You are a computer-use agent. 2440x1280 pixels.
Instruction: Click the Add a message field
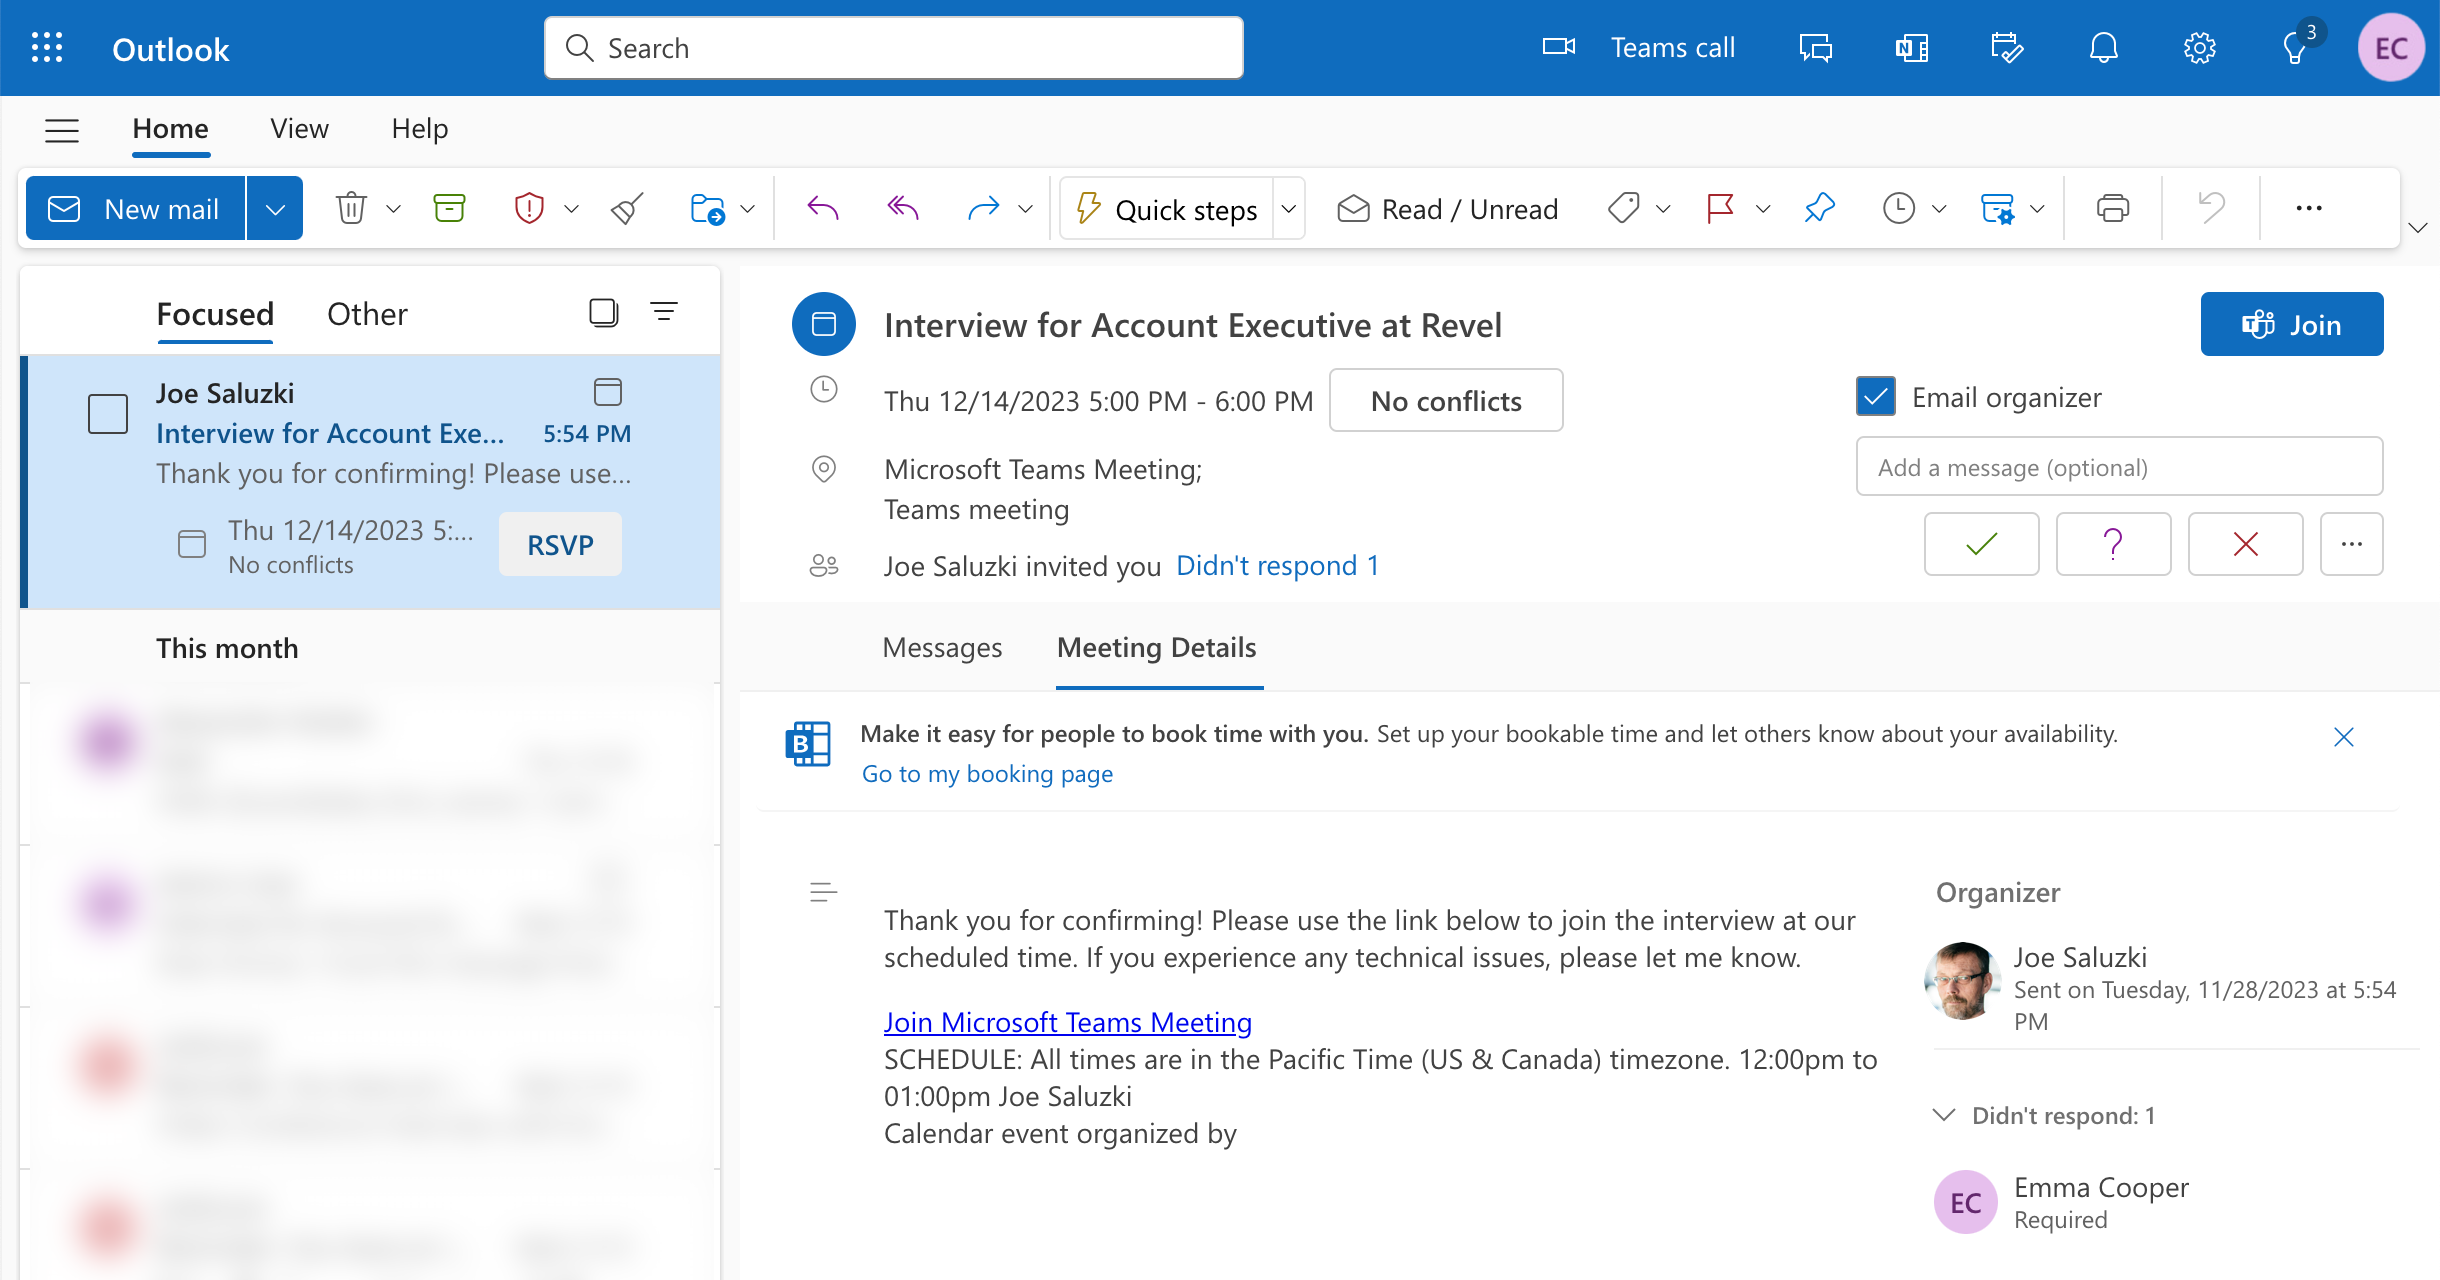(x=2119, y=467)
